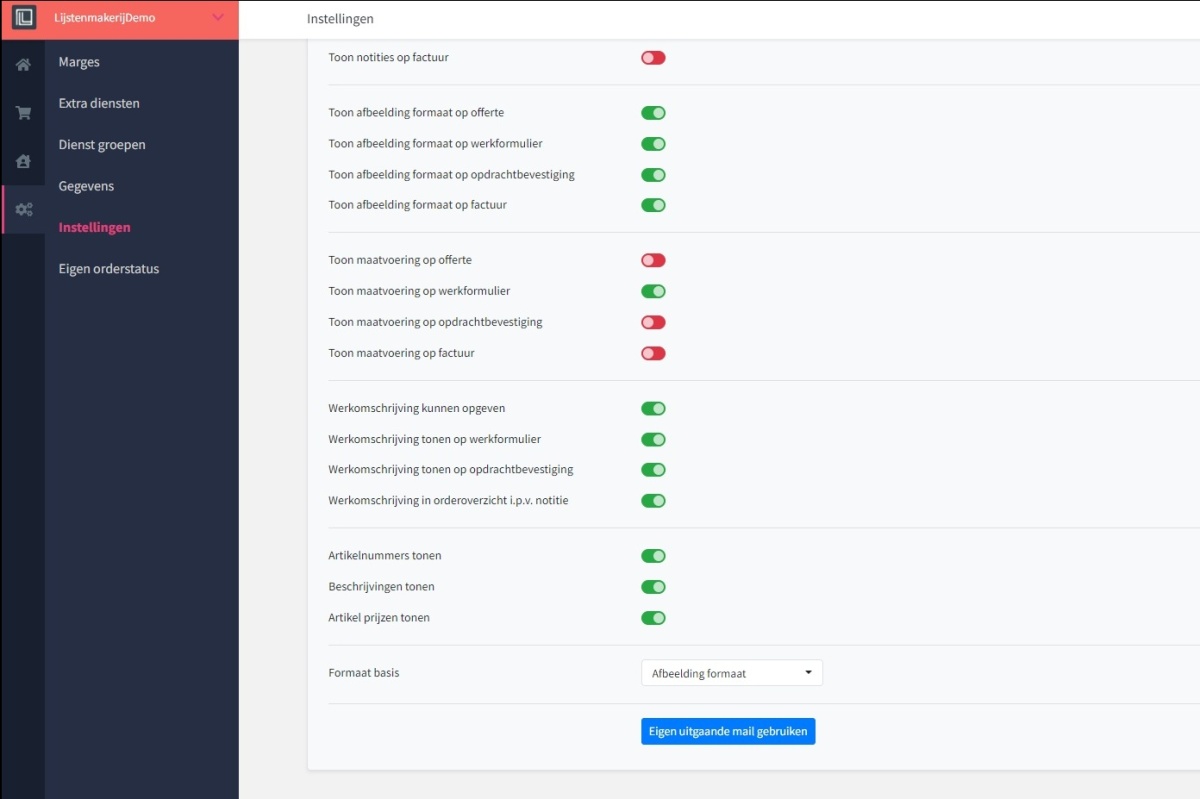1200x799 pixels.
Task: Click the Instellingen page title
Action: [340, 19]
